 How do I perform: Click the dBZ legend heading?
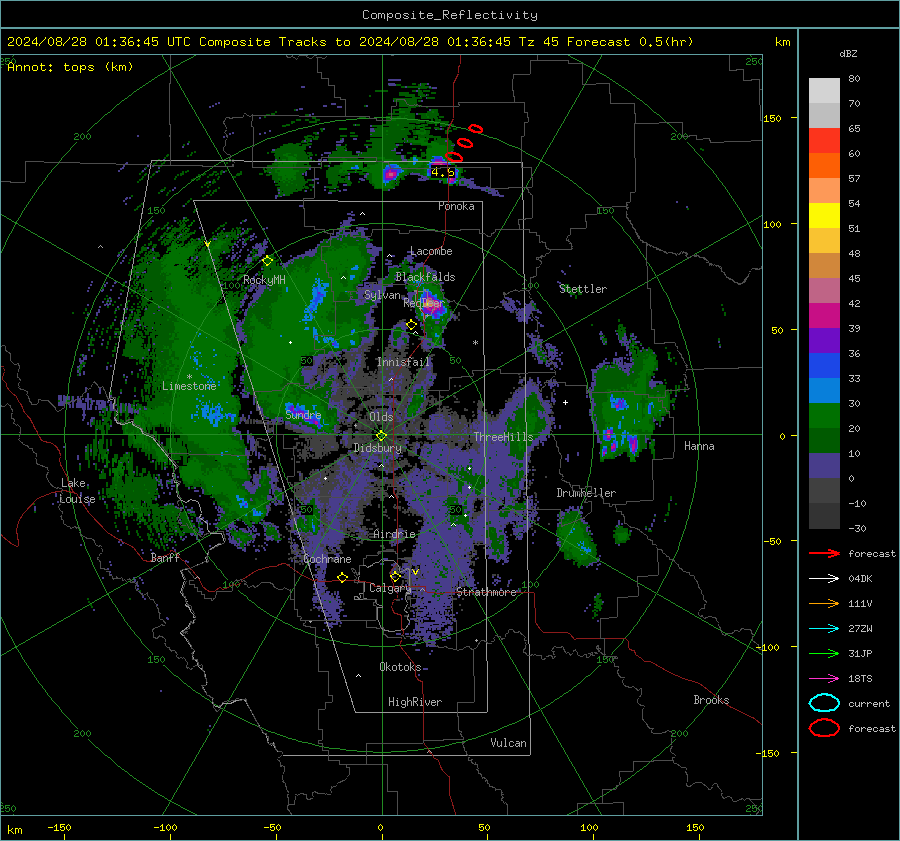coord(848,53)
